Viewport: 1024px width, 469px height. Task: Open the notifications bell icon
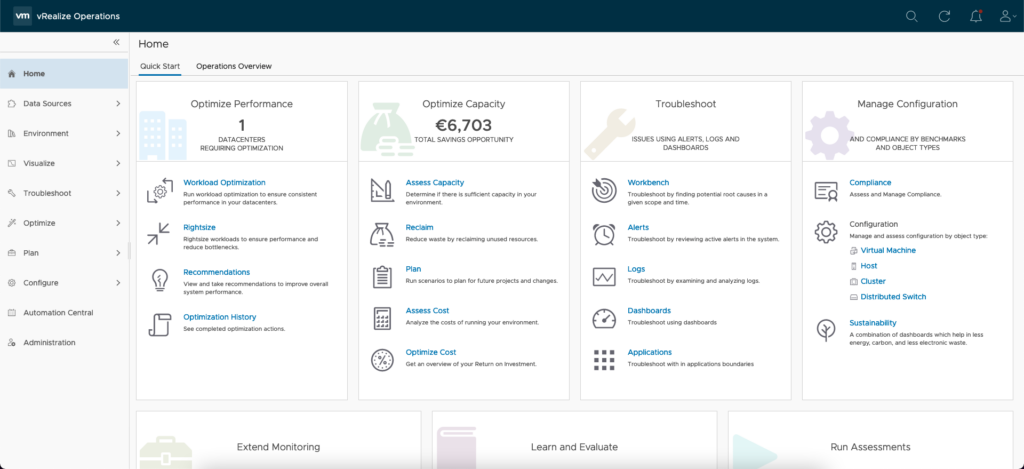(x=976, y=16)
